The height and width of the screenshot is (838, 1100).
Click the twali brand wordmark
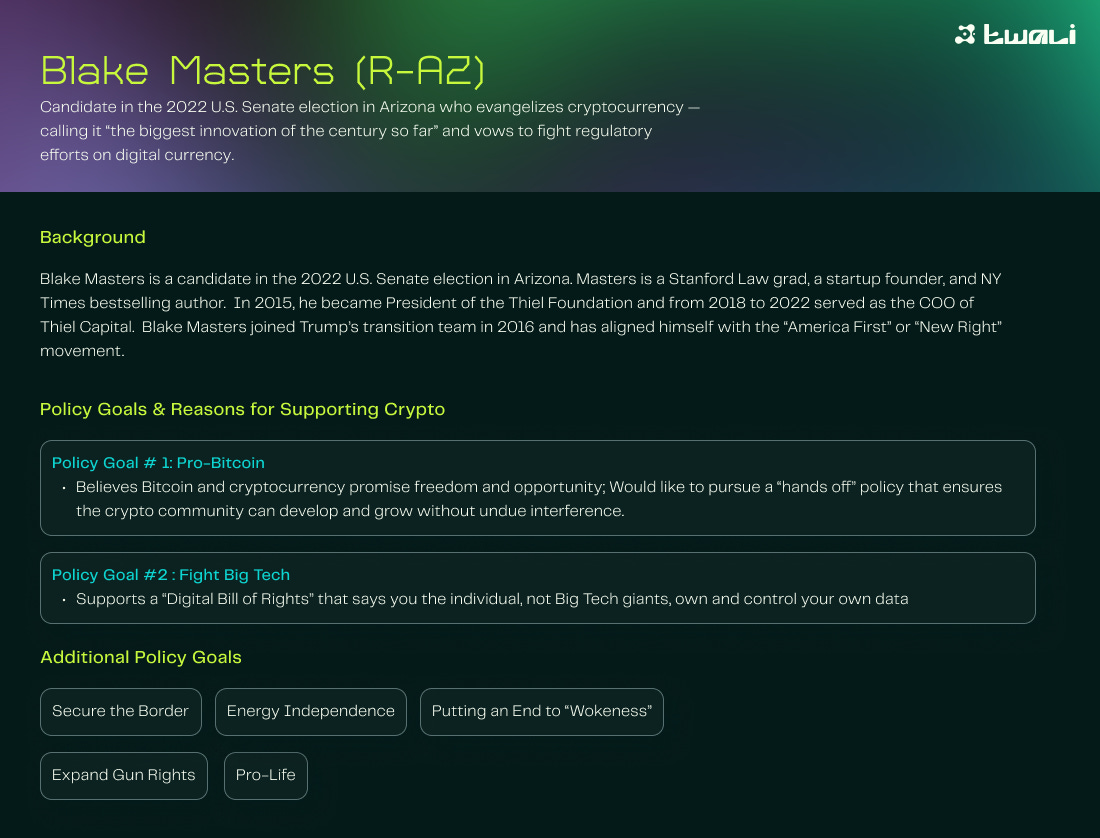coord(1029,34)
